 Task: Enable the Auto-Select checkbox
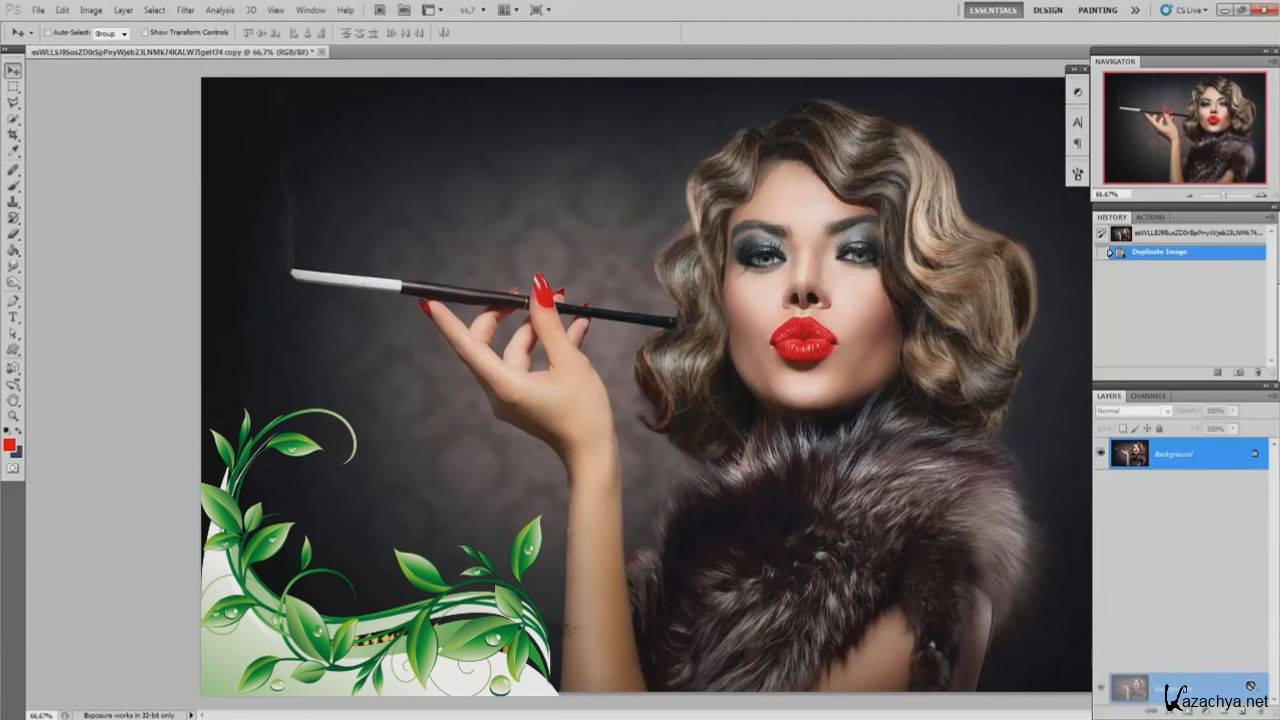coord(48,33)
